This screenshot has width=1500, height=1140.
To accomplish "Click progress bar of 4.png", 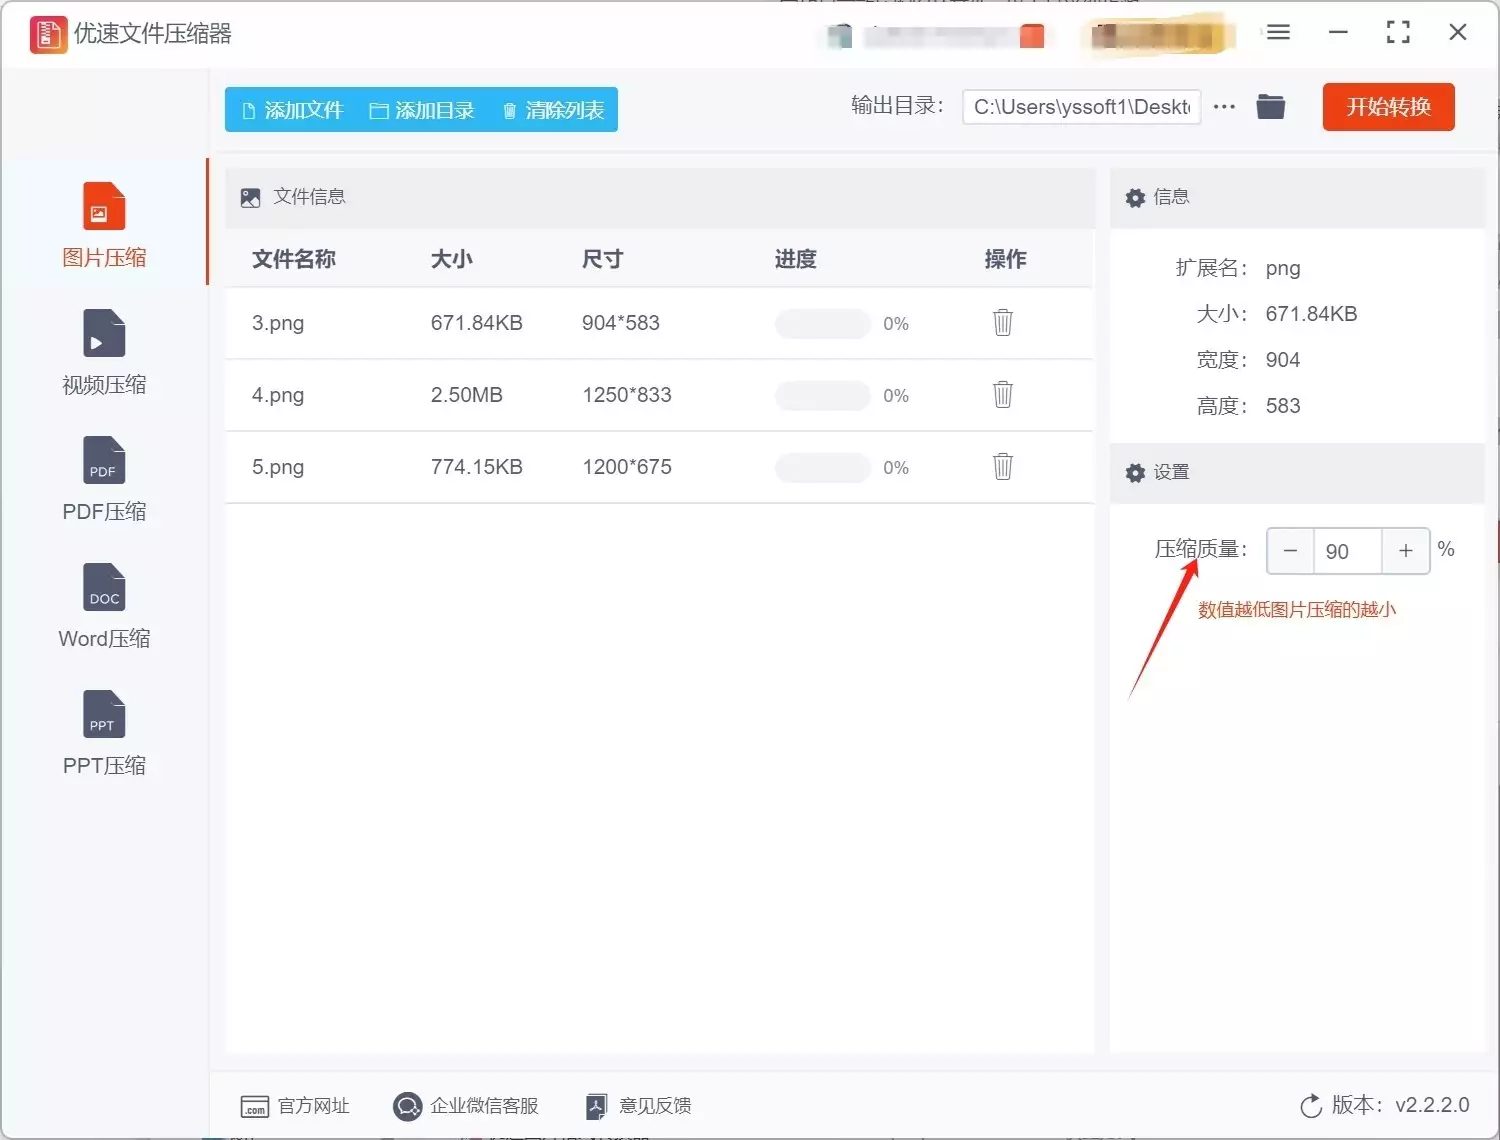I will click(x=823, y=395).
